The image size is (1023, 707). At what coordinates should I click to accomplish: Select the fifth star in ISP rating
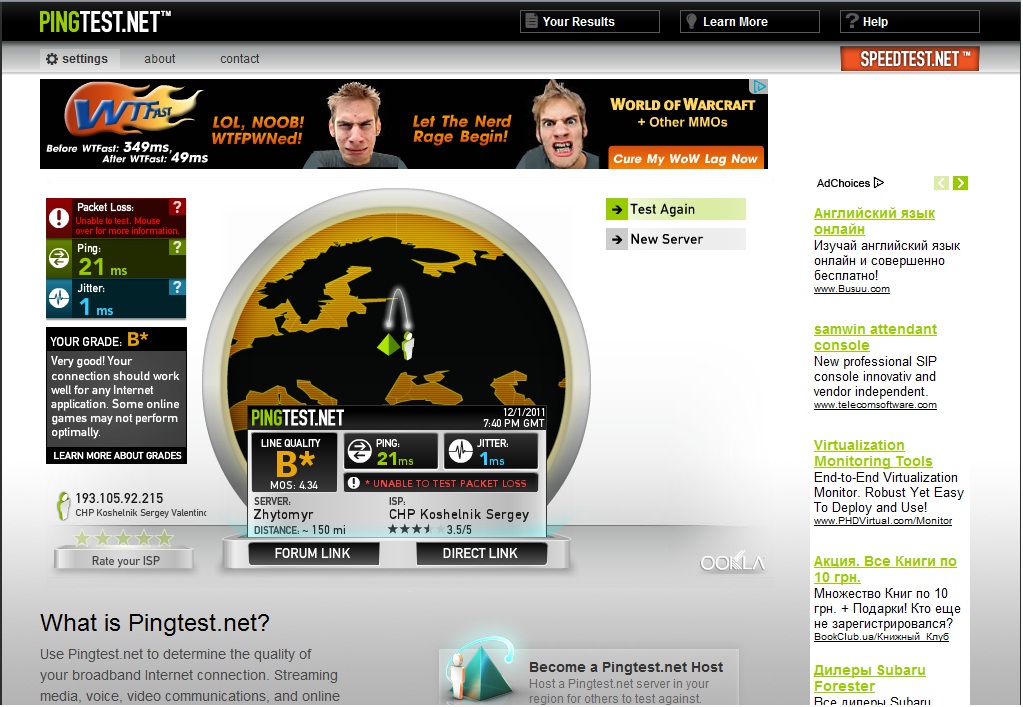[x=164, y=538]
